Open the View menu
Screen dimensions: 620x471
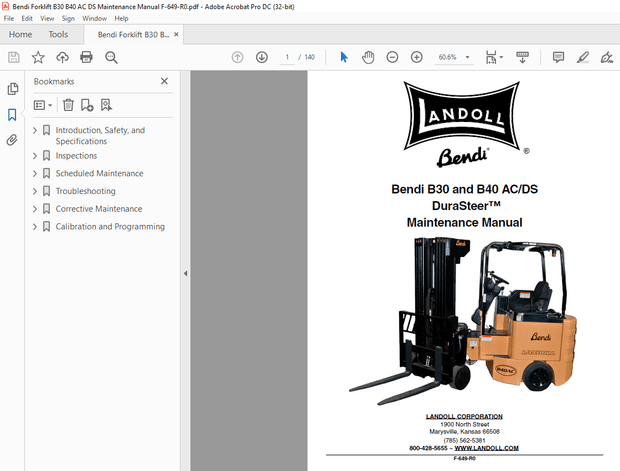47,18
